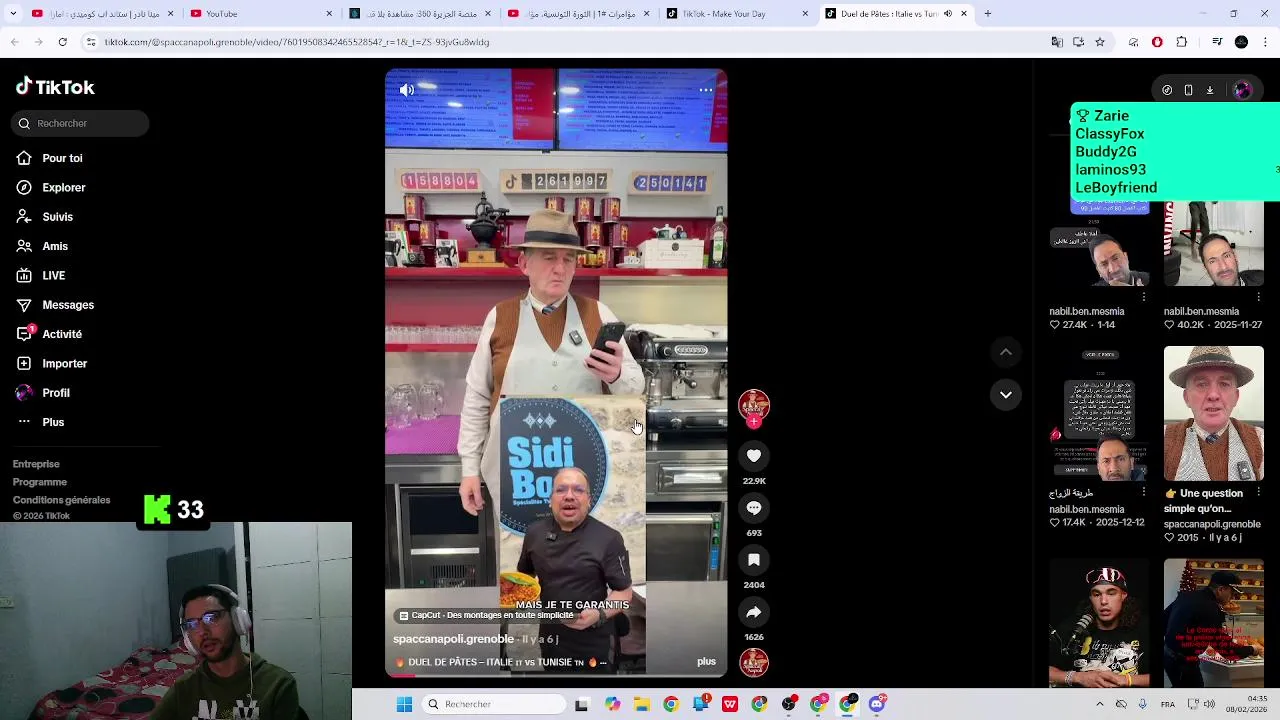Click the phone app icon in top bar
Viewport: 1280px width, 720px height.
tap(1188, 90)
